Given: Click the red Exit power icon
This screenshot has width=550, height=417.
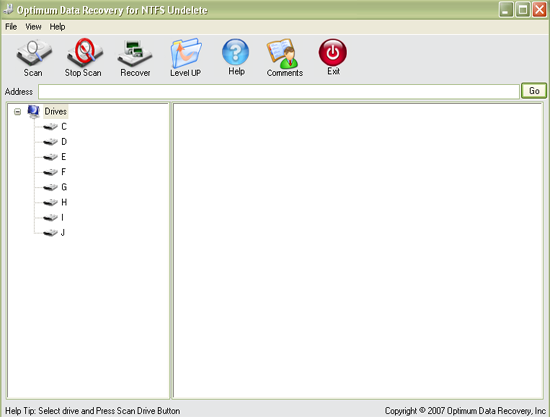Looking at the screenshot, I should 333,52.
